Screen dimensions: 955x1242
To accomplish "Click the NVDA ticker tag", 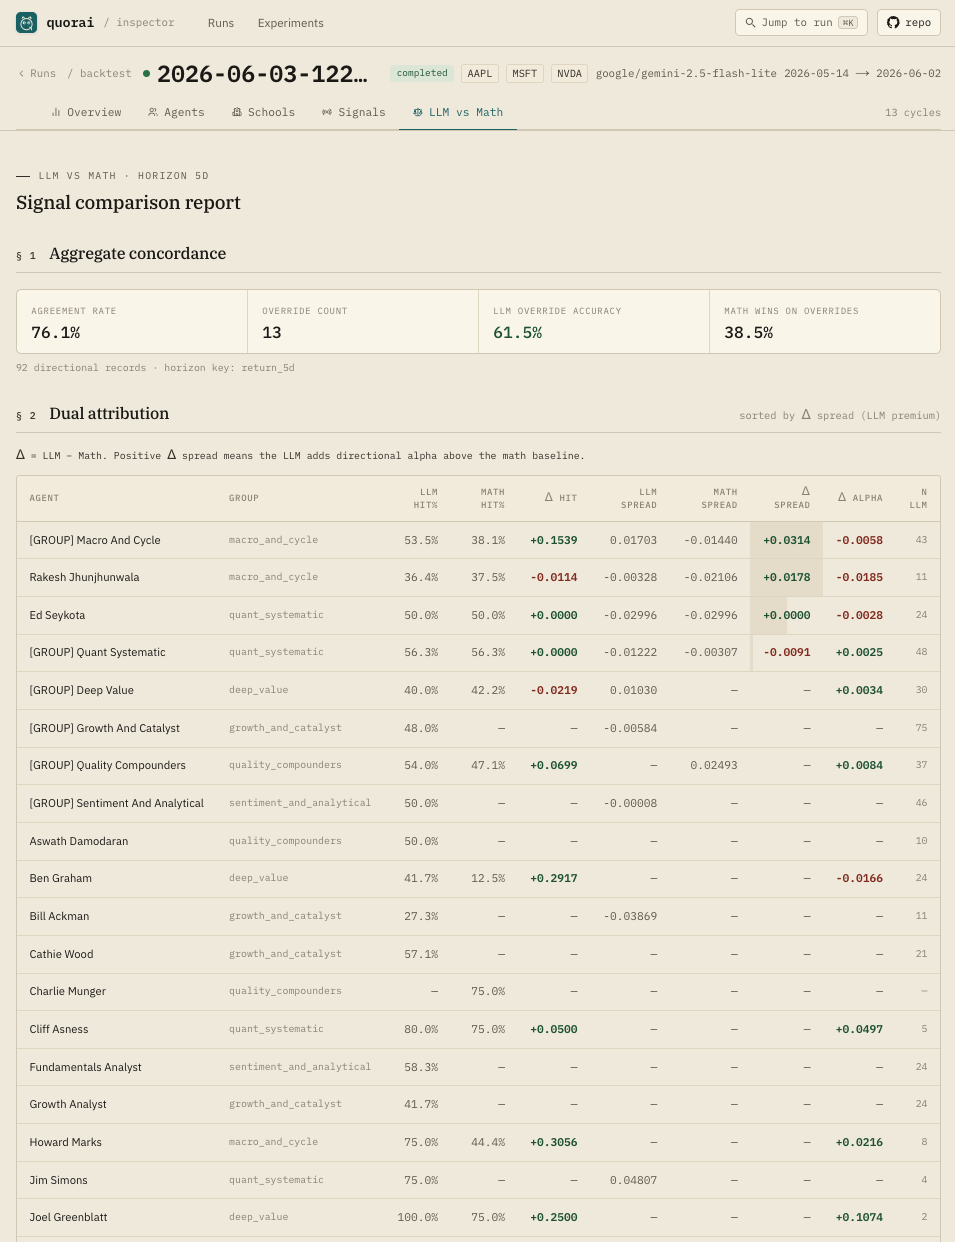I will click(x=569, y=73).
